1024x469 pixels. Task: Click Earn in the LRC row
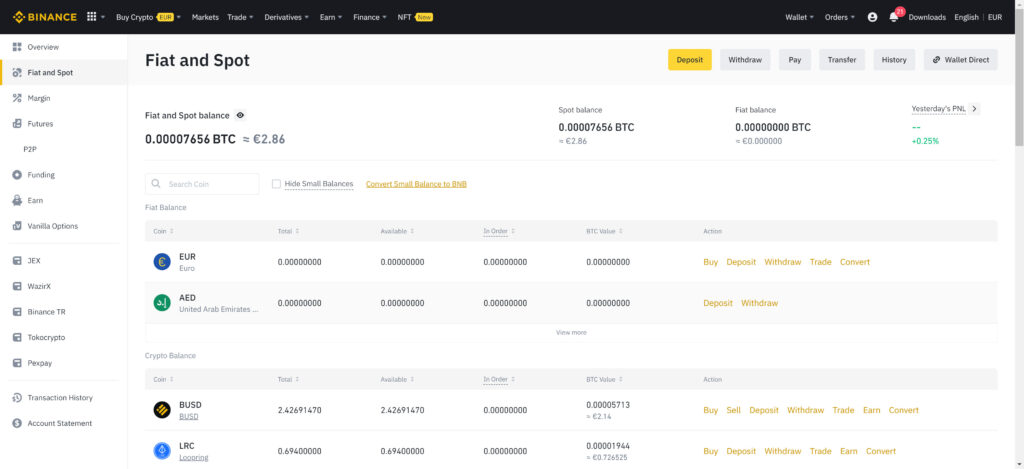point(849,451)
